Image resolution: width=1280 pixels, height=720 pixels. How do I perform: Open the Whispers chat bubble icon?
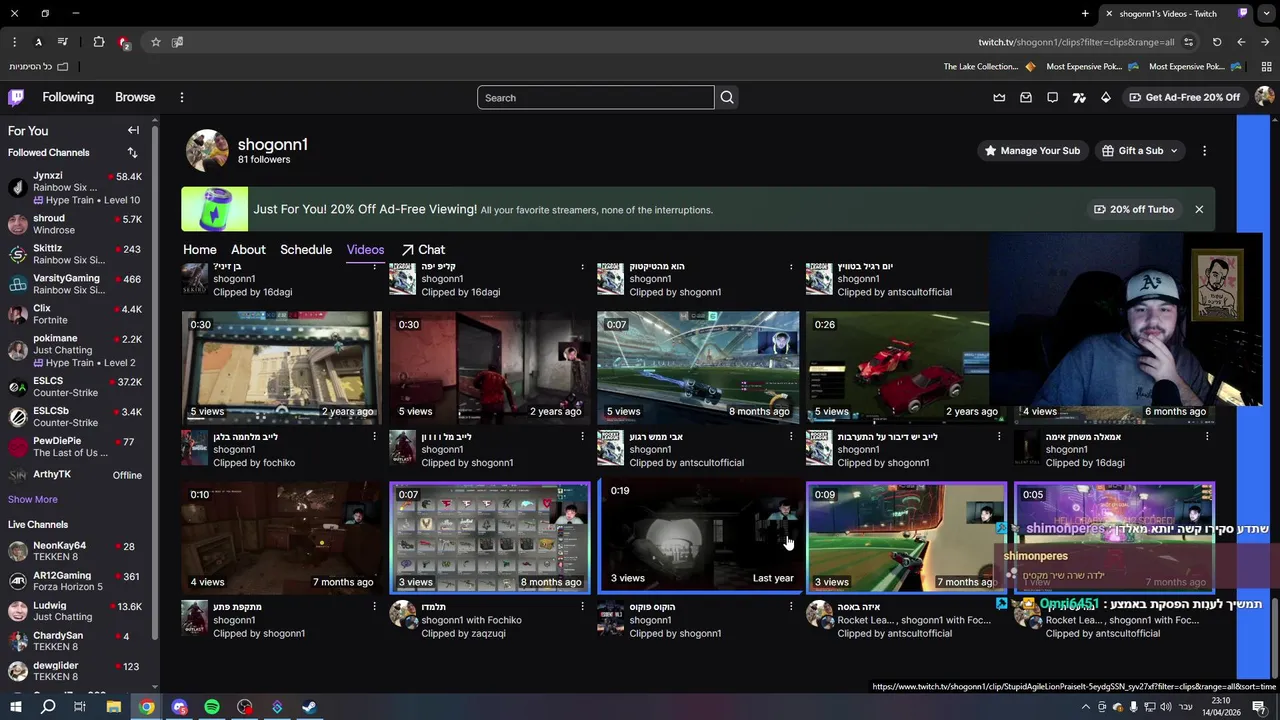[x=1053, y=97]
